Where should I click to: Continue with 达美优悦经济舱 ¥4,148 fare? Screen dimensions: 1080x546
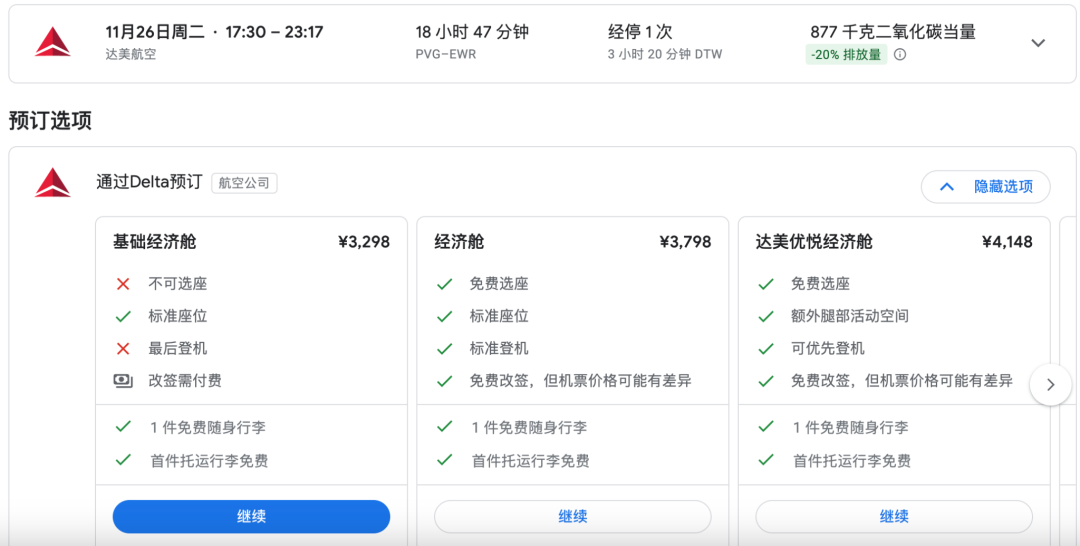(x=894, y=516)
